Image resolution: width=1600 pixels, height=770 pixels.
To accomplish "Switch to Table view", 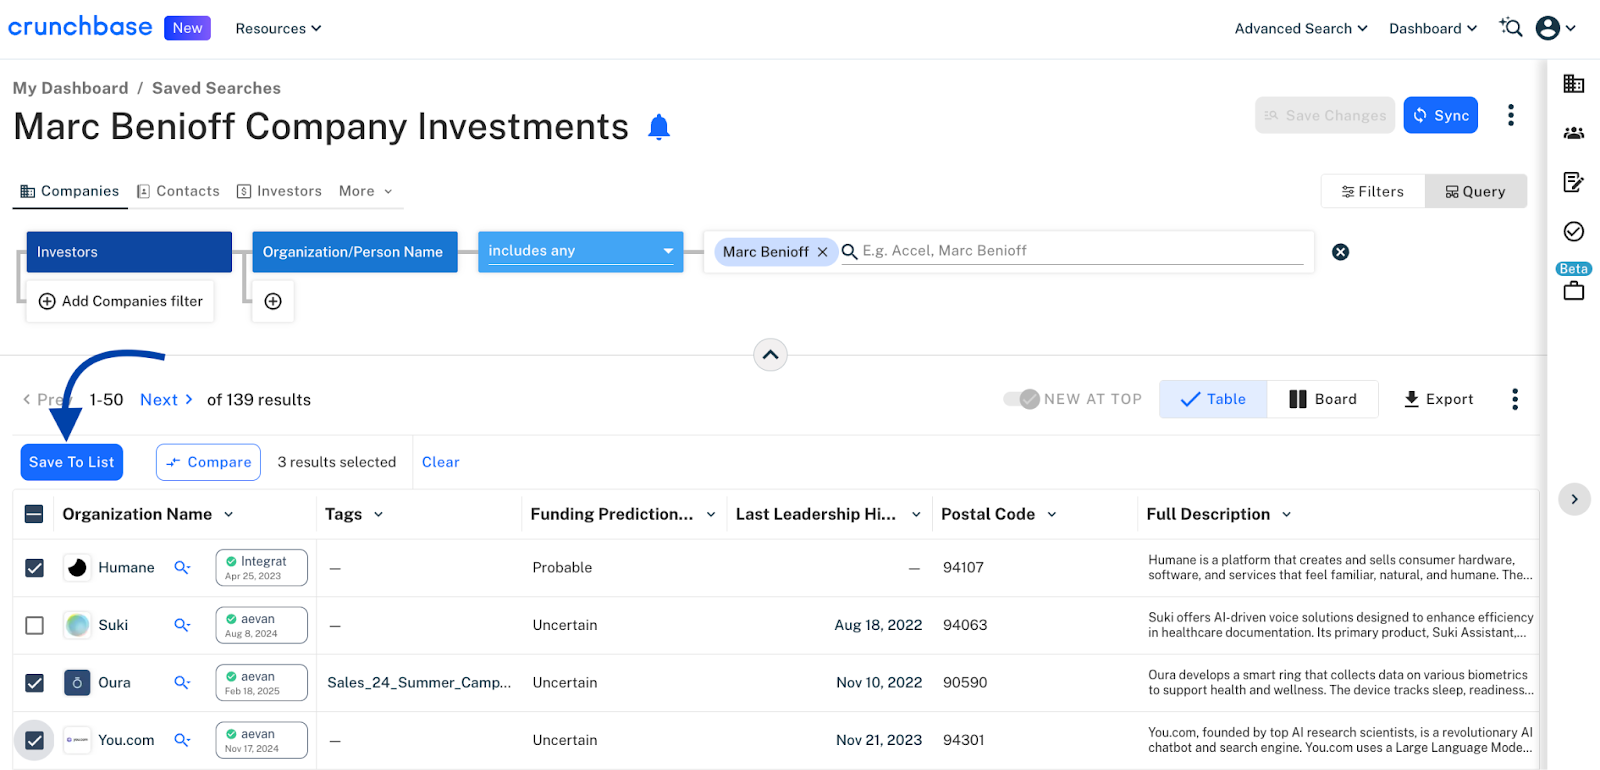I will 1213,399.
